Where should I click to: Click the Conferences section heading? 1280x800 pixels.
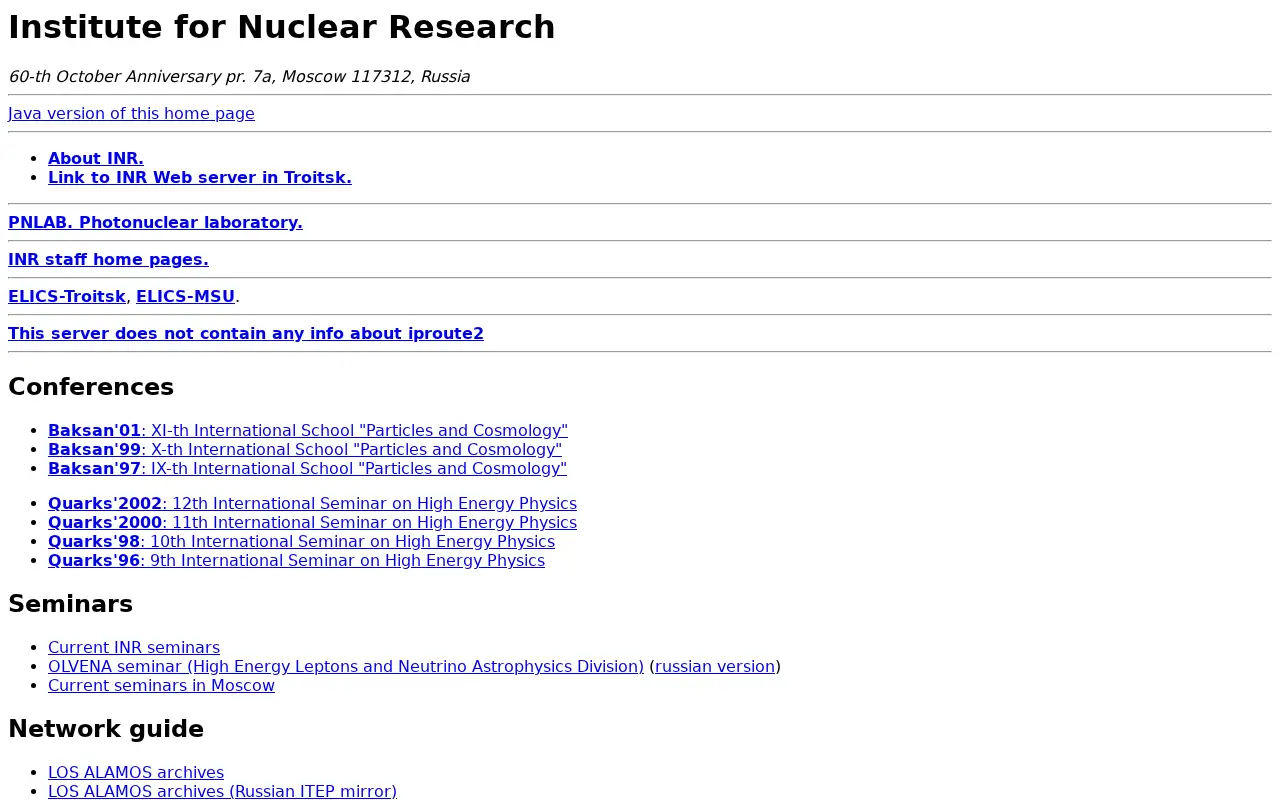91,387
